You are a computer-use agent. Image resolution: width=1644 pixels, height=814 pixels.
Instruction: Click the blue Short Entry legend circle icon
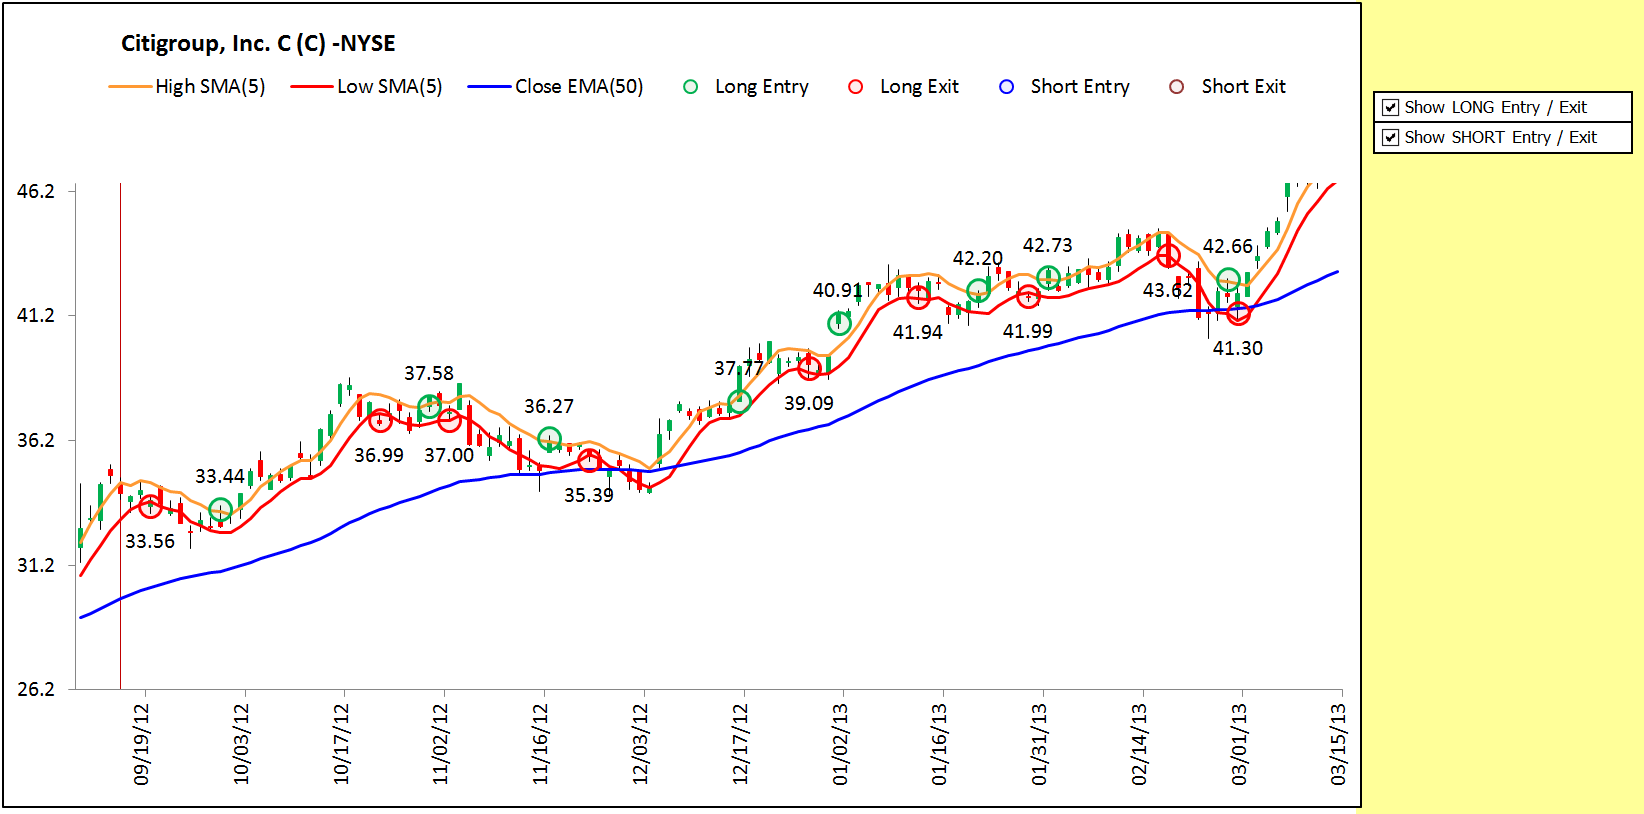click(x=1007, y=87)
